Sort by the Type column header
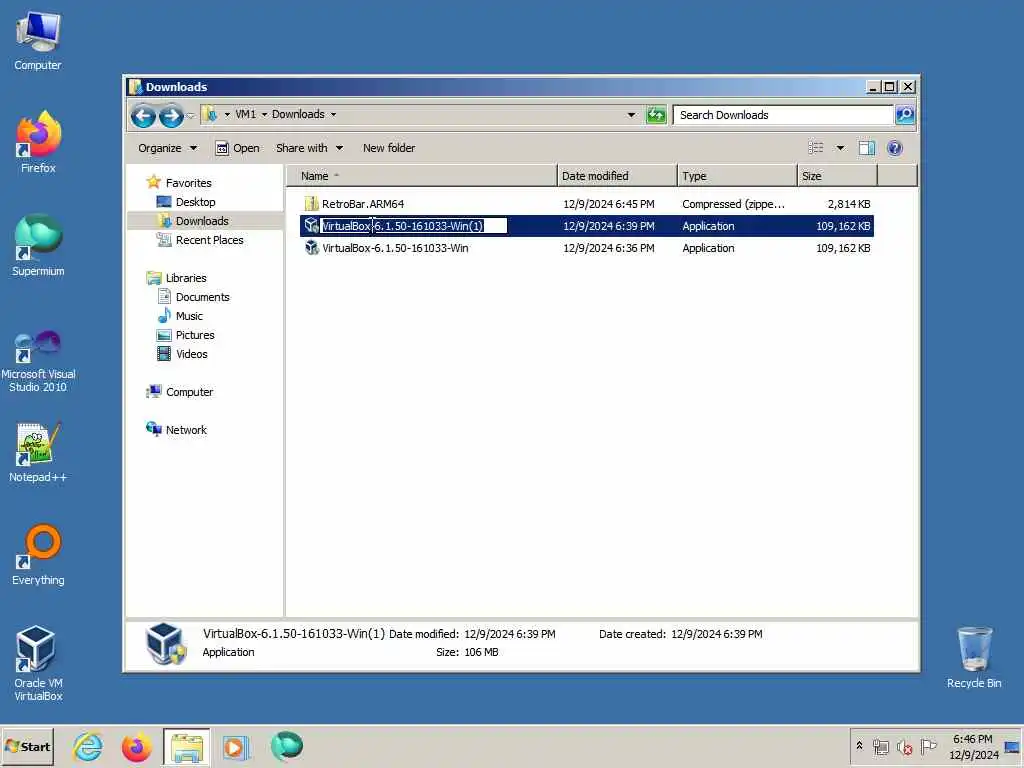This screenshot has width=1024, height=768. pyautogui.click(x=737, y=176)
